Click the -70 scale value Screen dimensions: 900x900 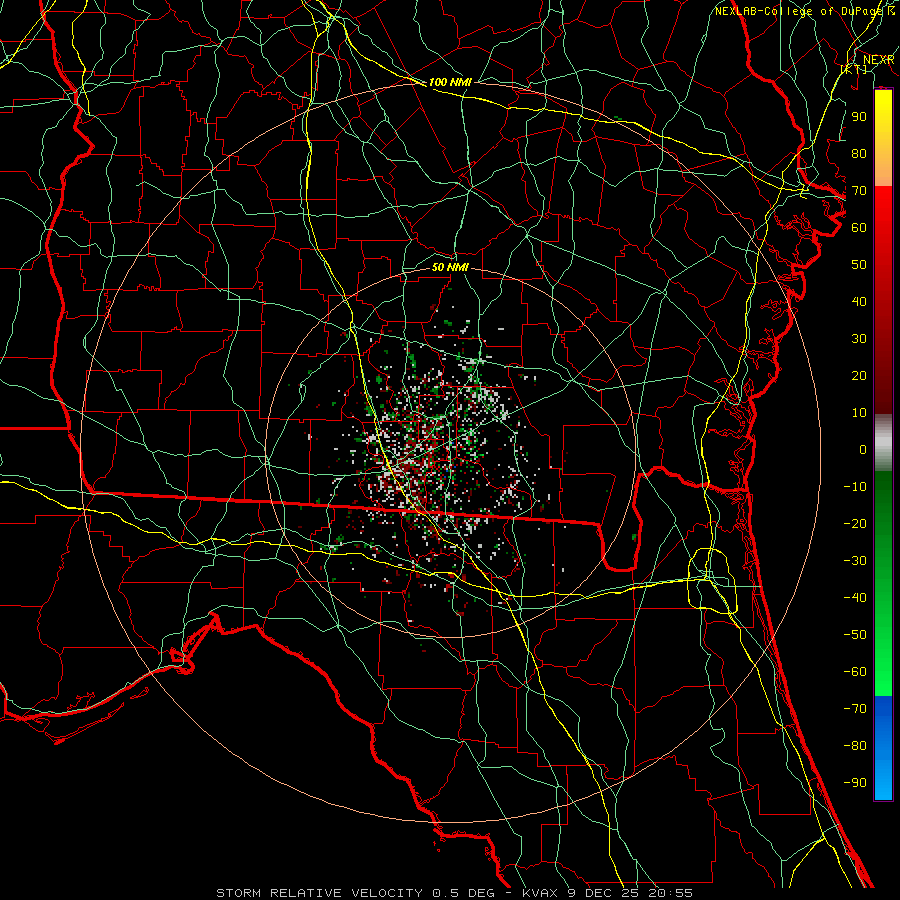[855, 709]
